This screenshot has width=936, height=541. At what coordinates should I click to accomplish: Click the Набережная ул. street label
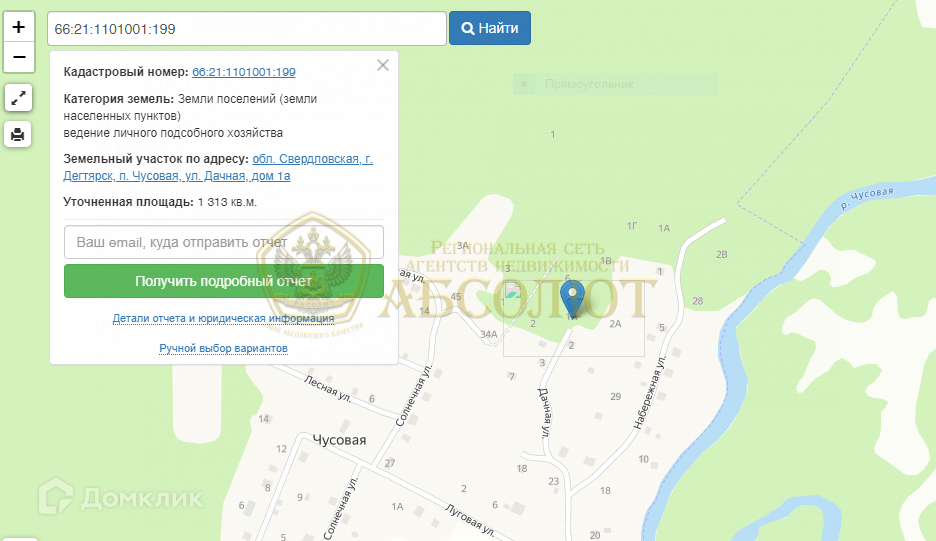tap(649, 392)
